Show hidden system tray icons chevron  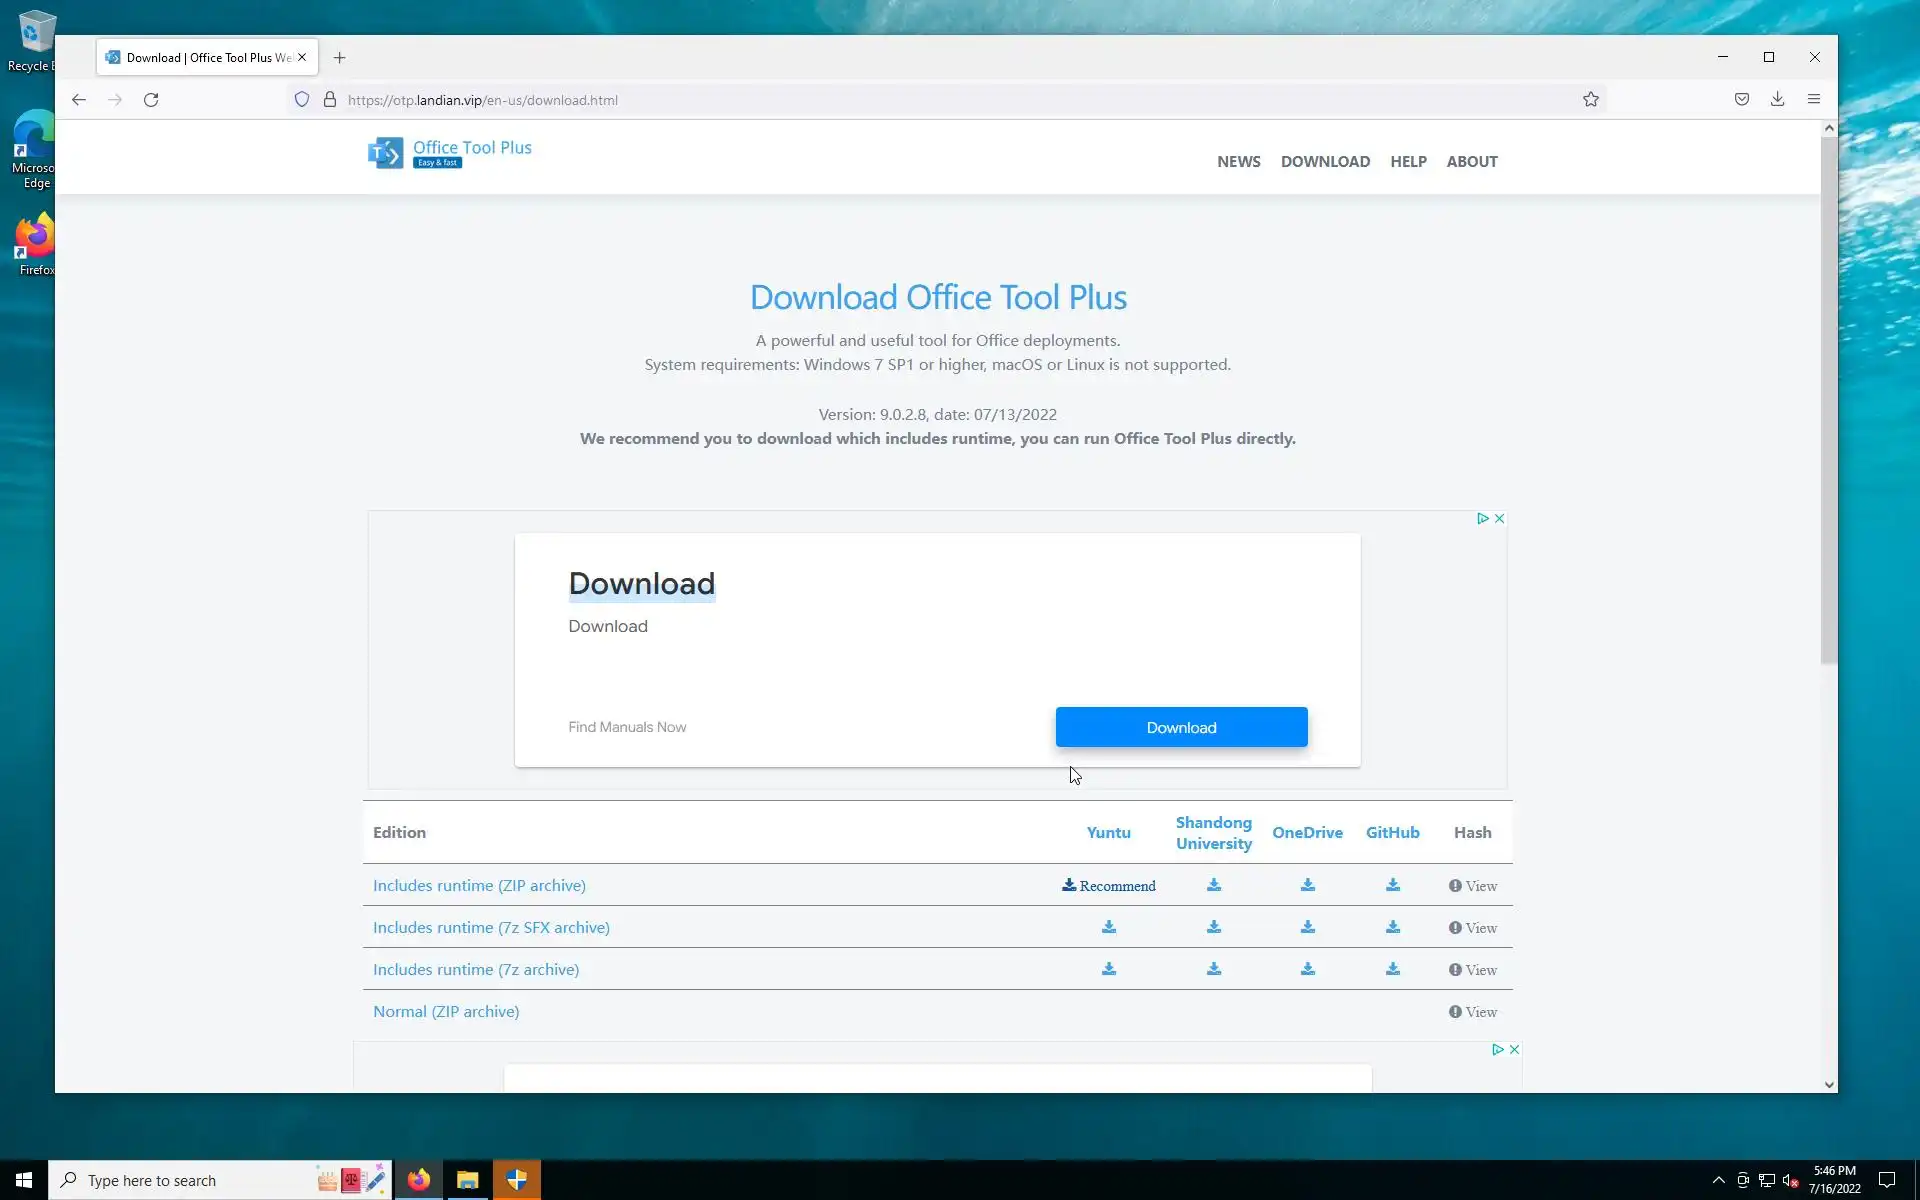click(1718, 1180)
